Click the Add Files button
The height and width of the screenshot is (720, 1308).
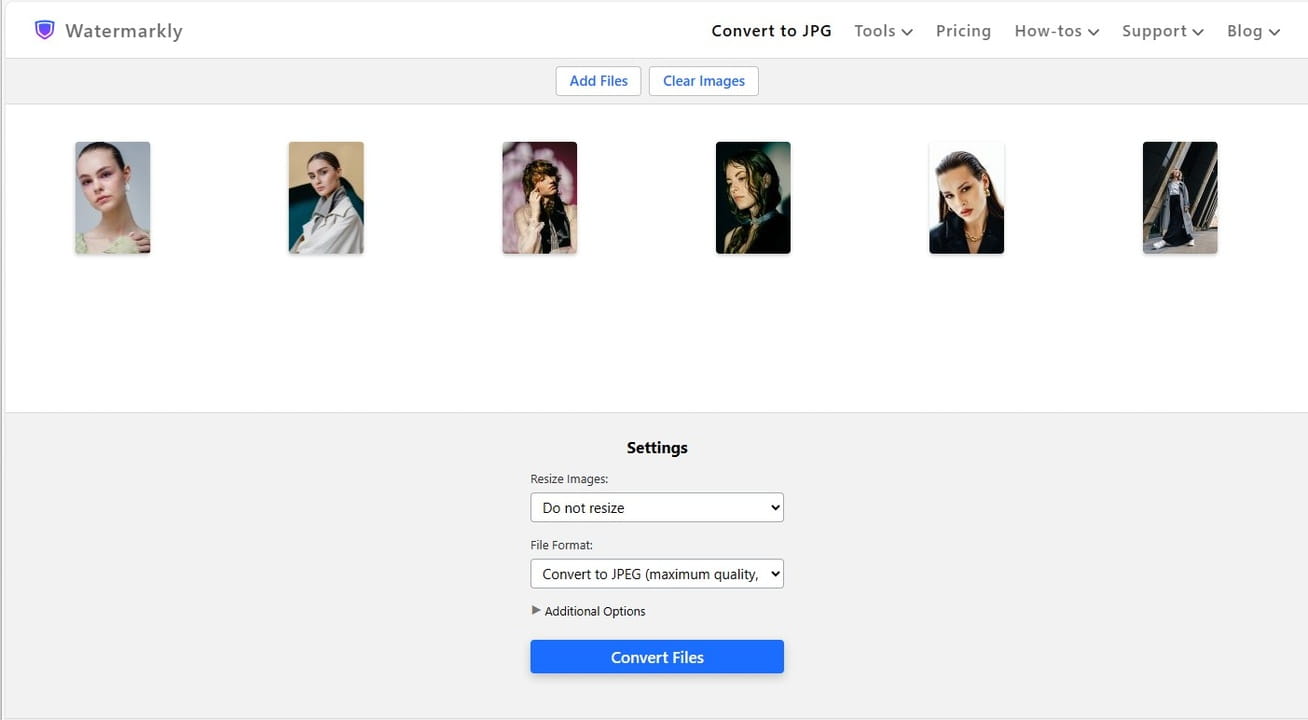(598, 81)
